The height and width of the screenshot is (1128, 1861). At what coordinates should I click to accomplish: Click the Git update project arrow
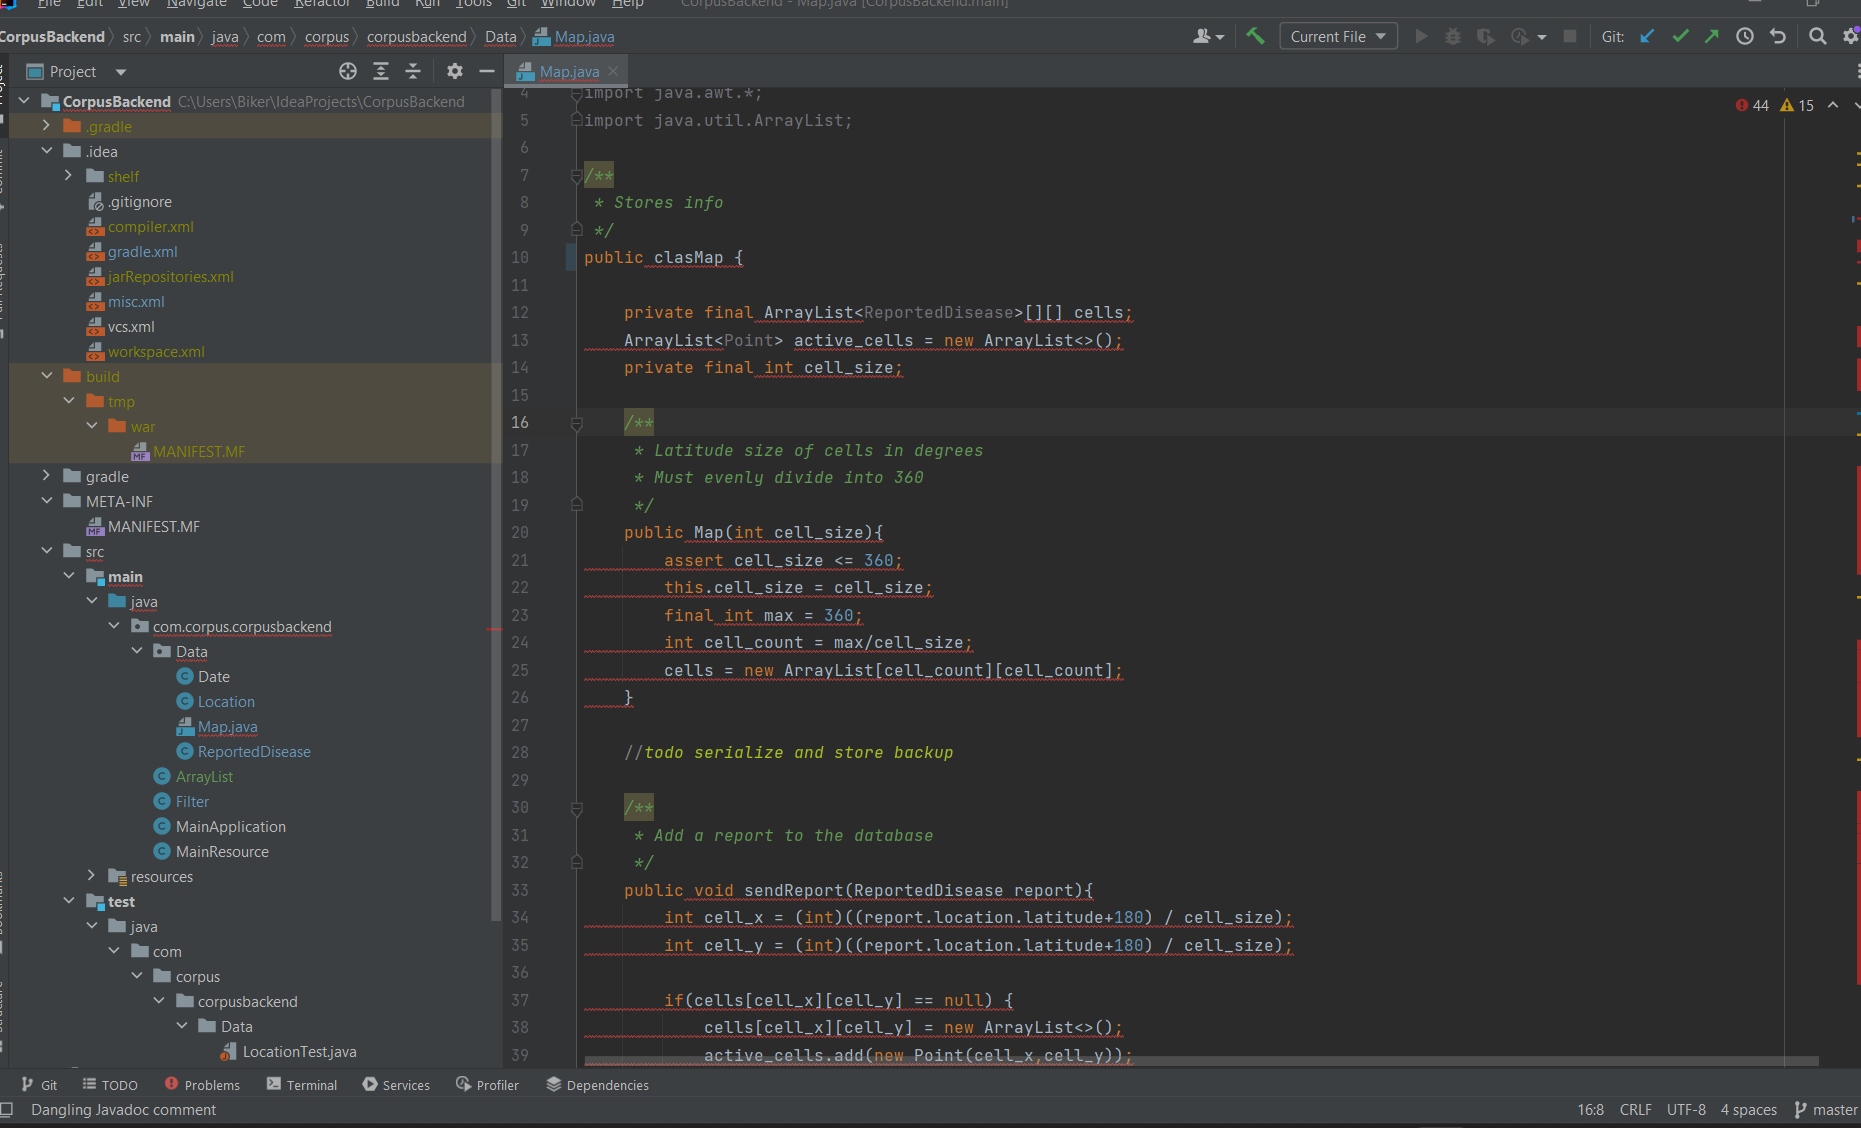[x=1647, y=37]
